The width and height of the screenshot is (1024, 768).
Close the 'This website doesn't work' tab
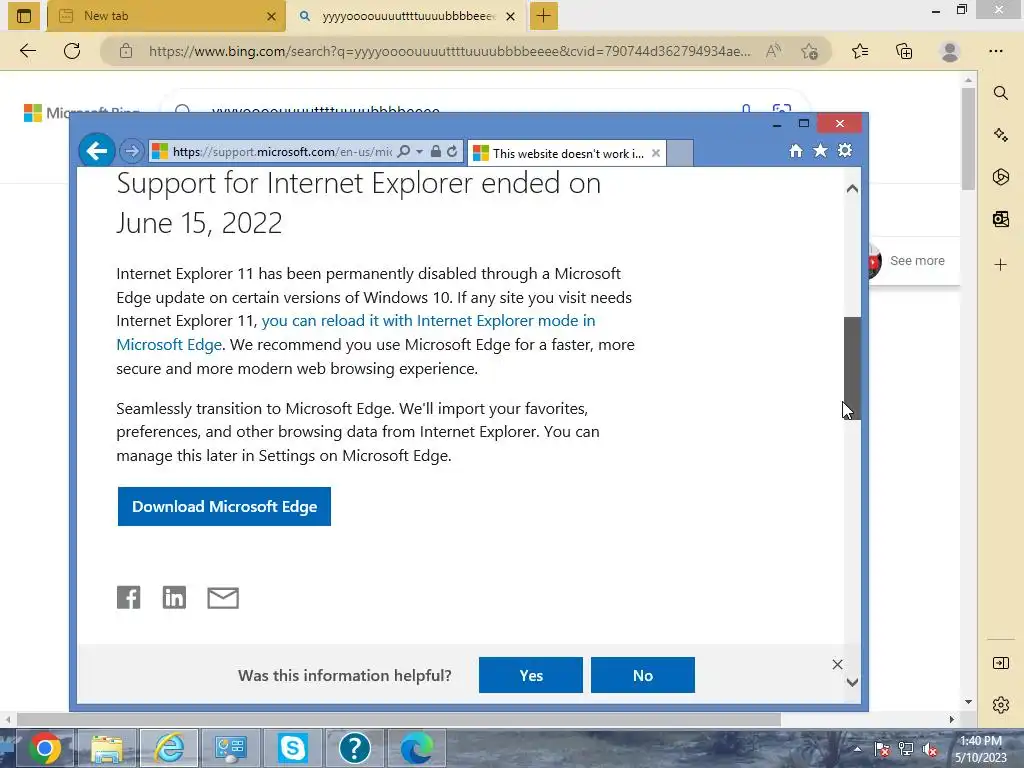(656, 153)
